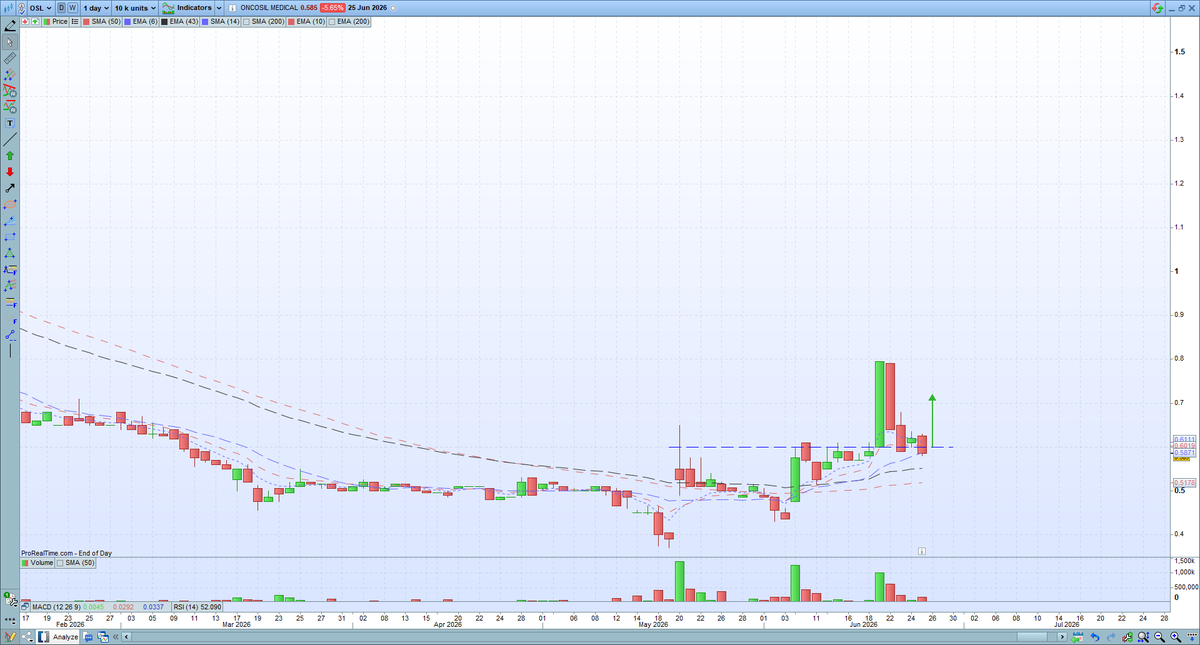Enable the EMA (200) indicator checkbox
The height and width of the screenshot is (645, 1200).
coord(331,21)
